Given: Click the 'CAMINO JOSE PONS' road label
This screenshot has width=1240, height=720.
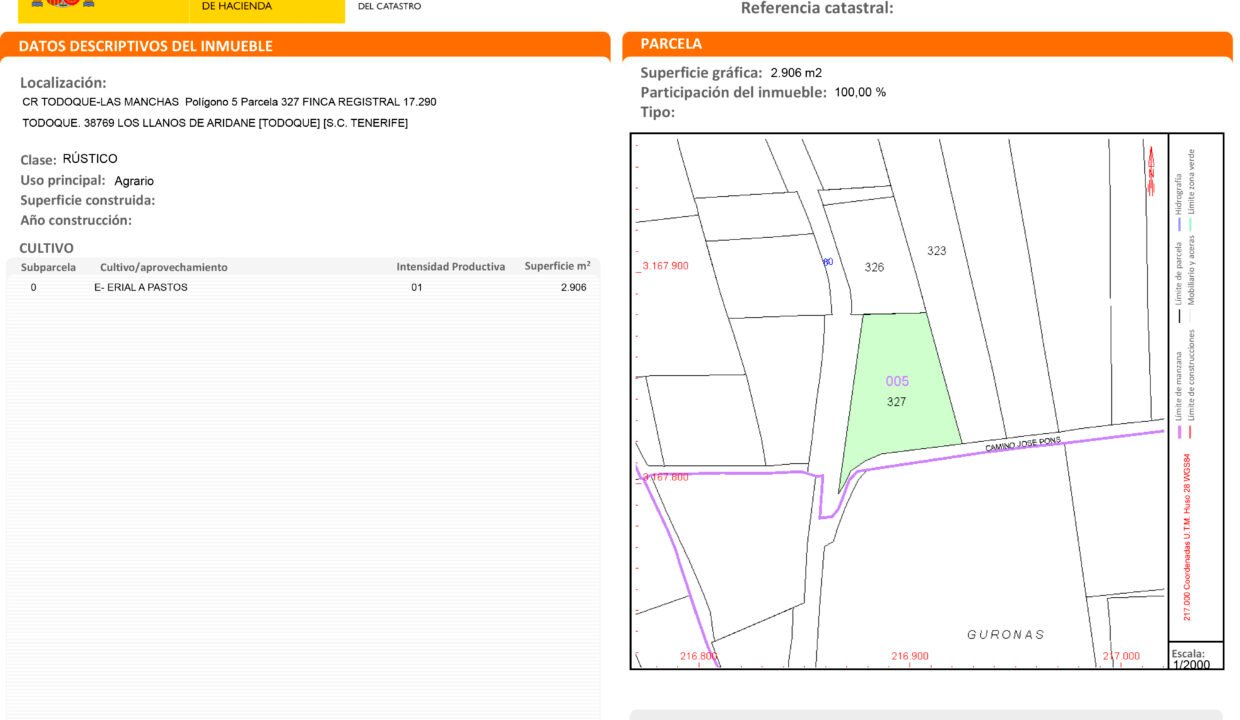Looking at the screenshot, I should [1023, 444].
